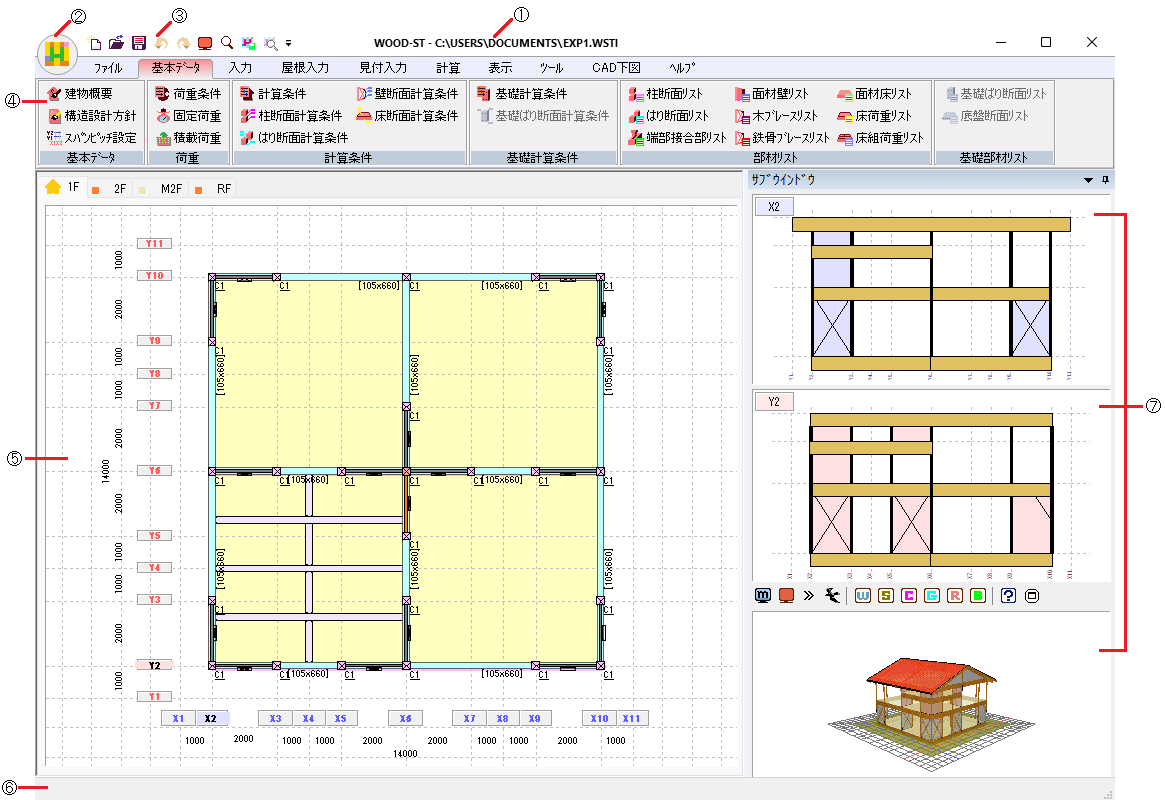The width and height of the screenshot is (1165, 800).
Task: Toggle the green 'B' display button
Action: 977,596
